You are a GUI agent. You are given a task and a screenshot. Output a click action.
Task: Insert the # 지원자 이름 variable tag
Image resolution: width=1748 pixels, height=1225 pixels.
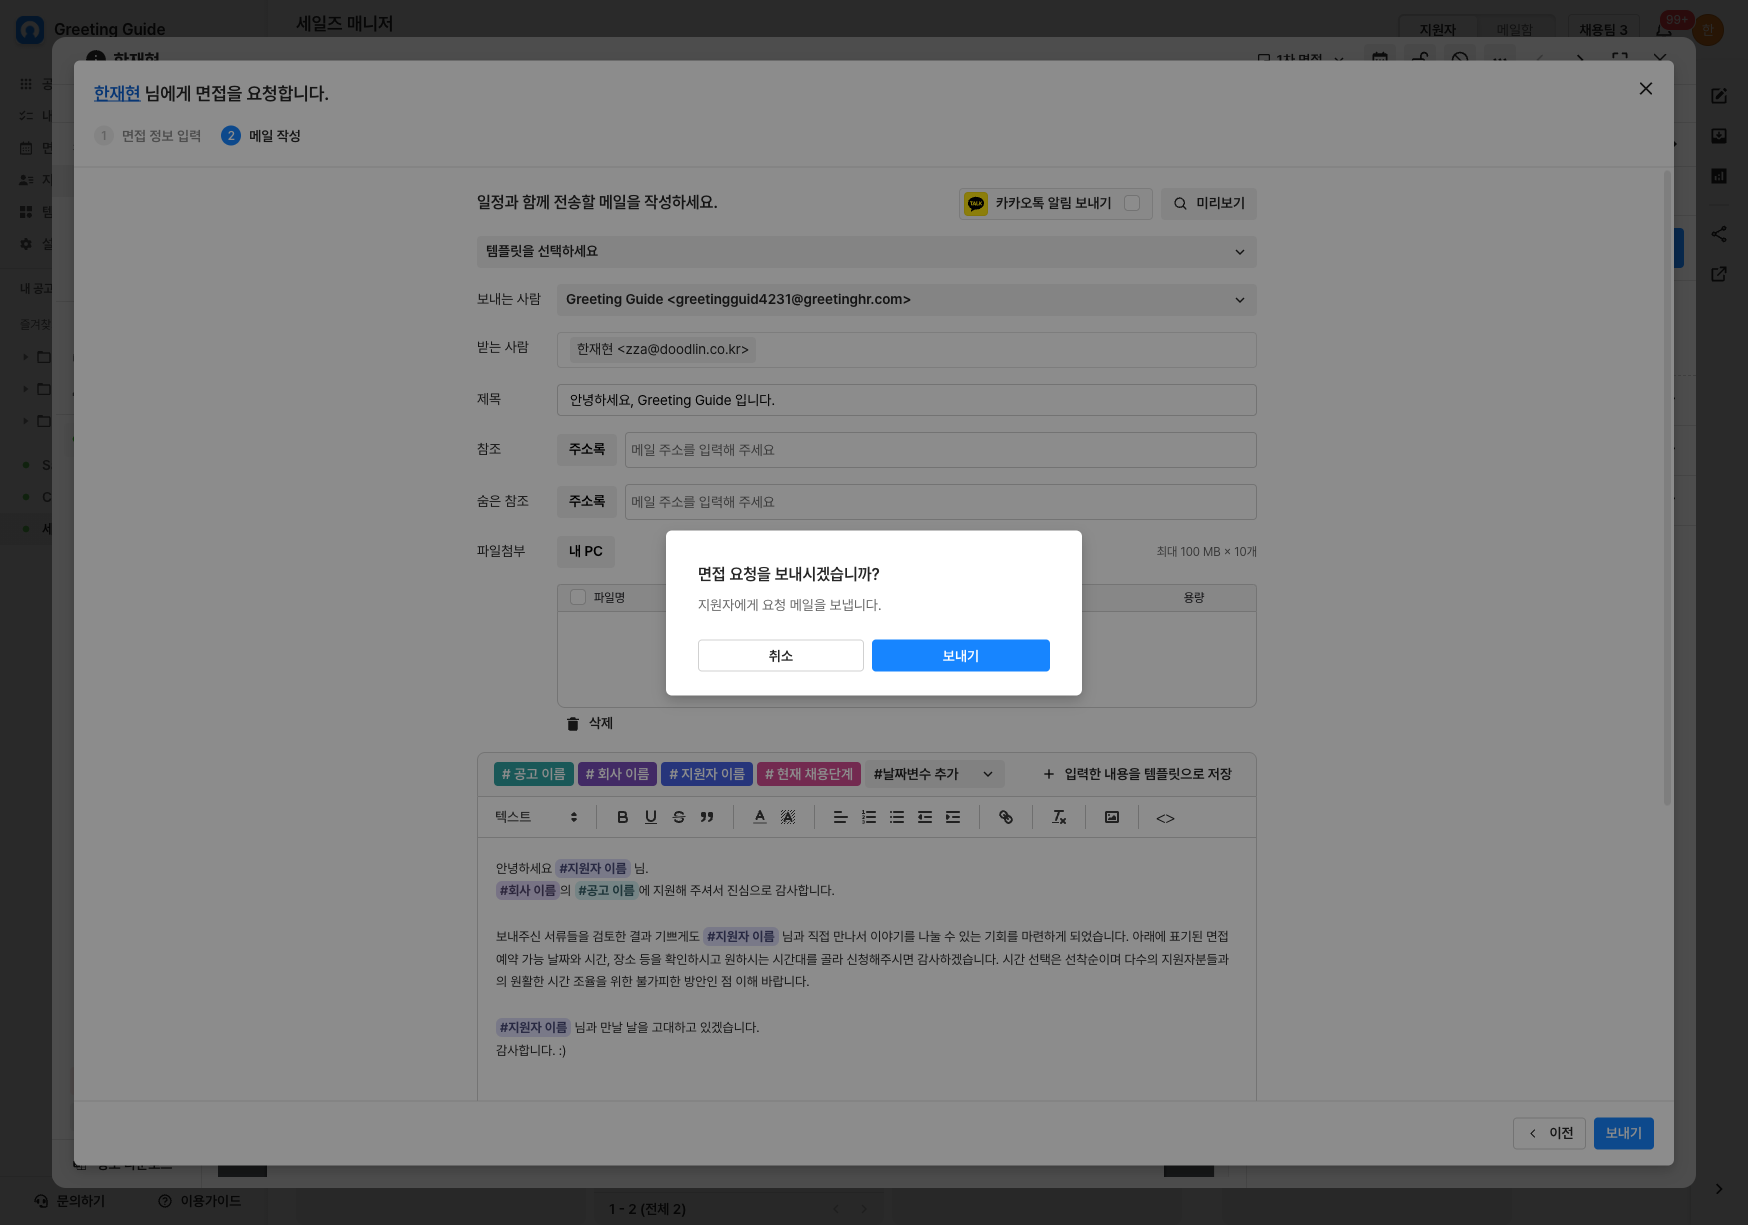pos(707,774)
